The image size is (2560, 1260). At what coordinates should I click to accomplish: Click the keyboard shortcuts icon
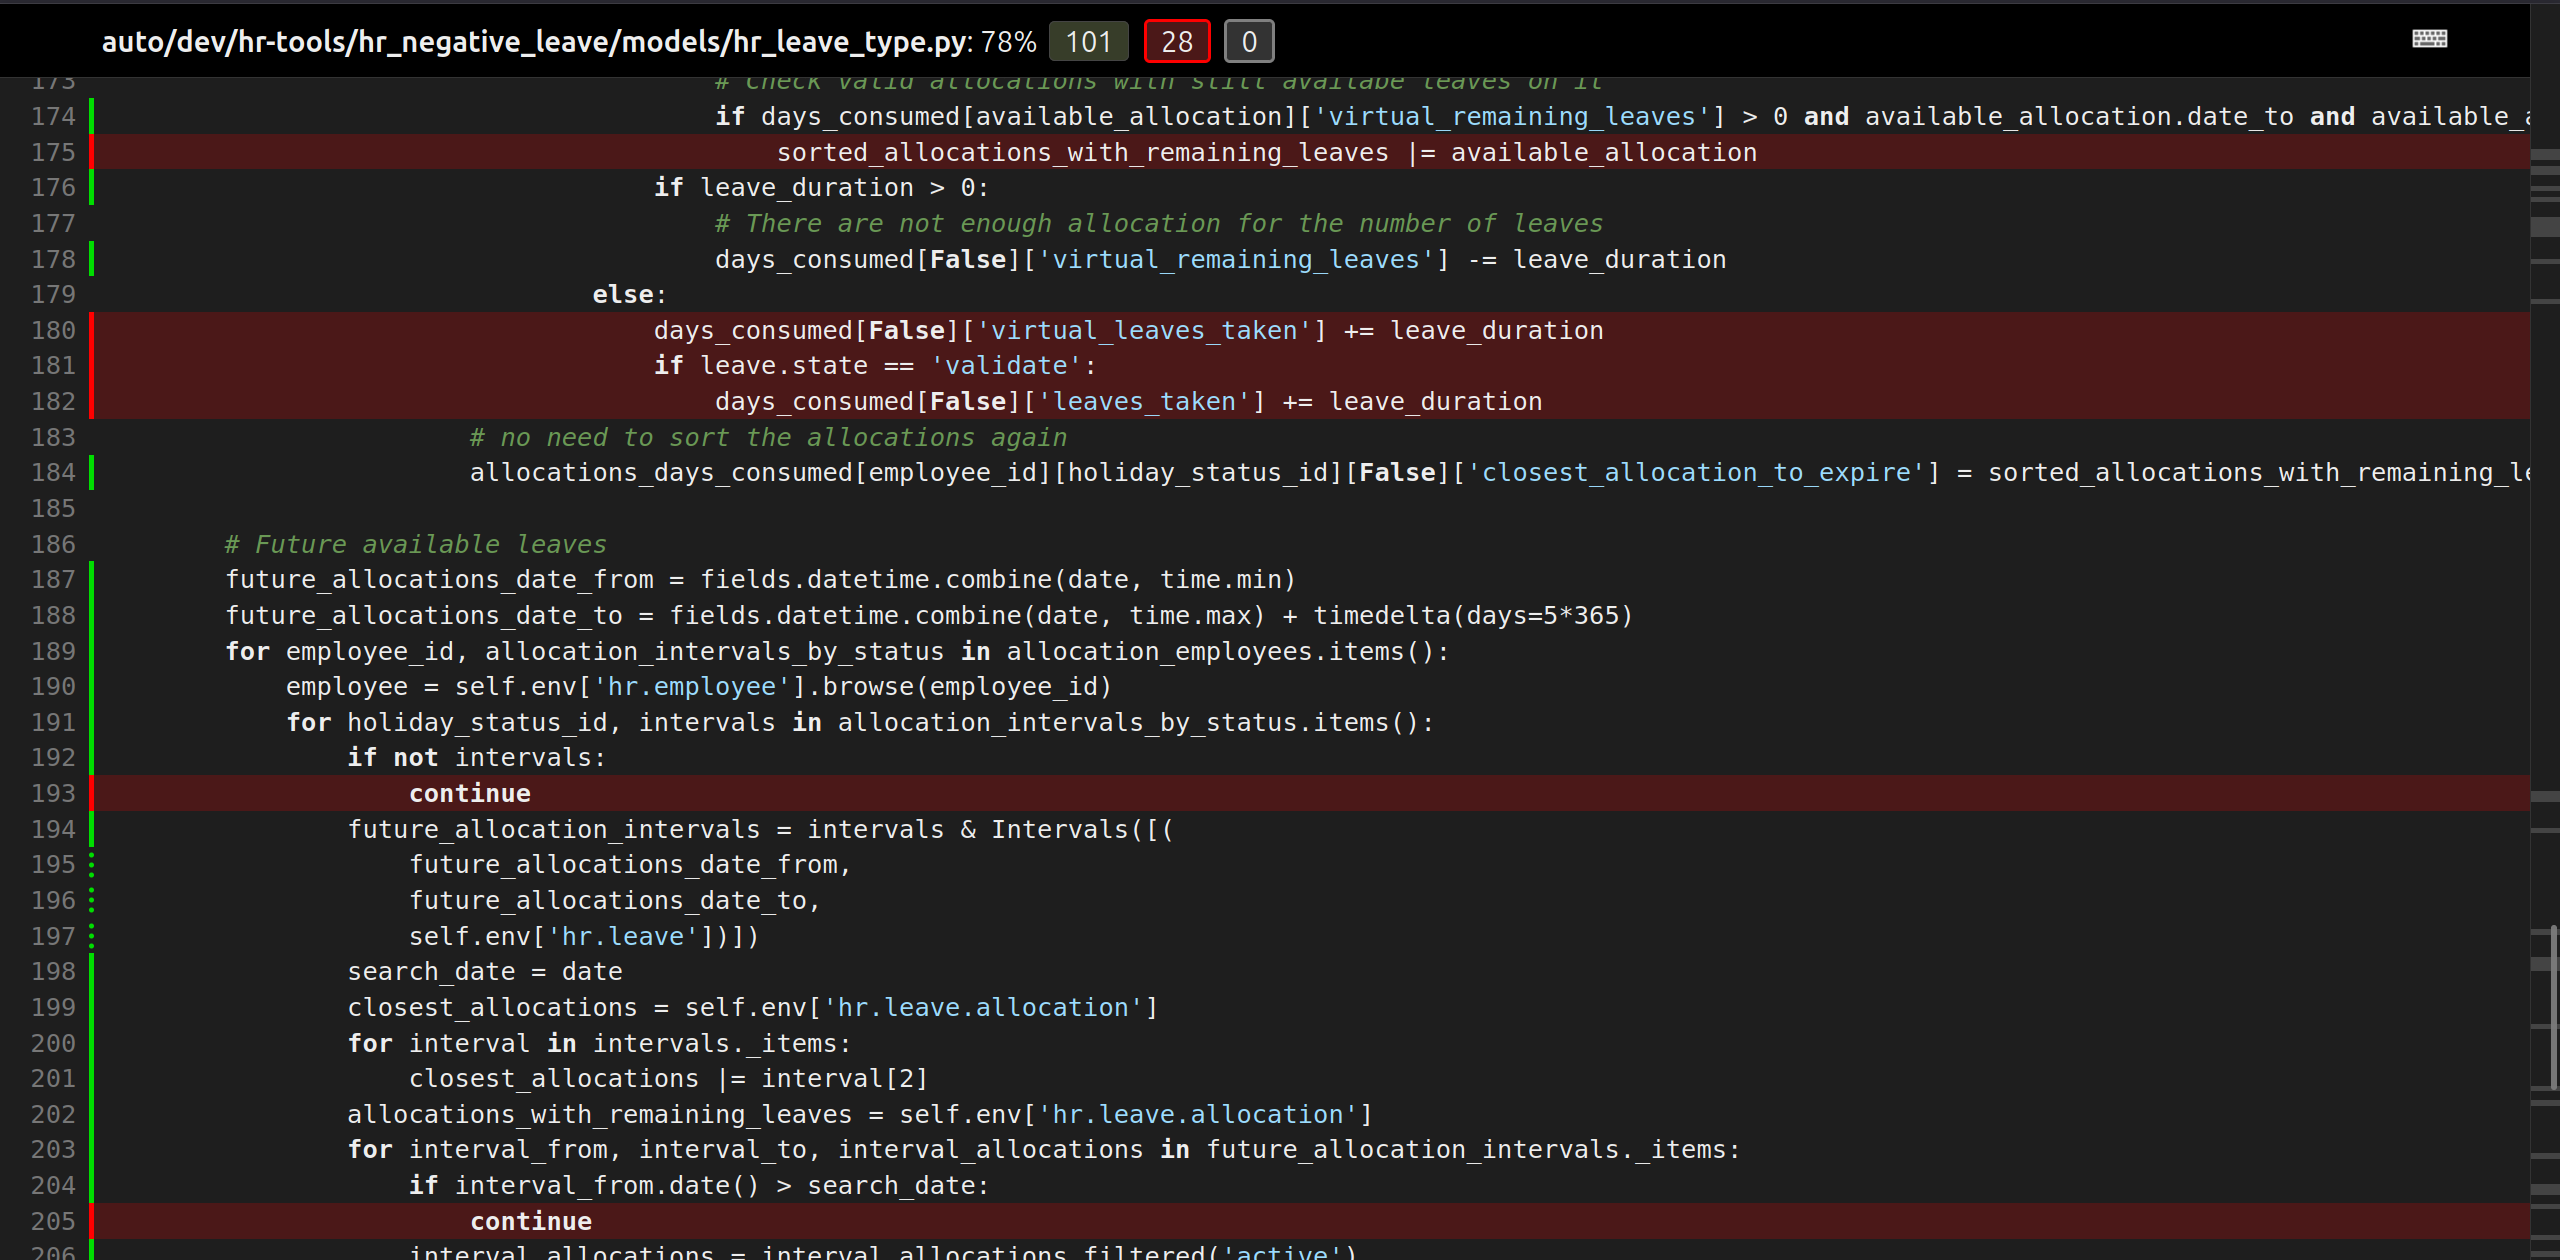2429,39
